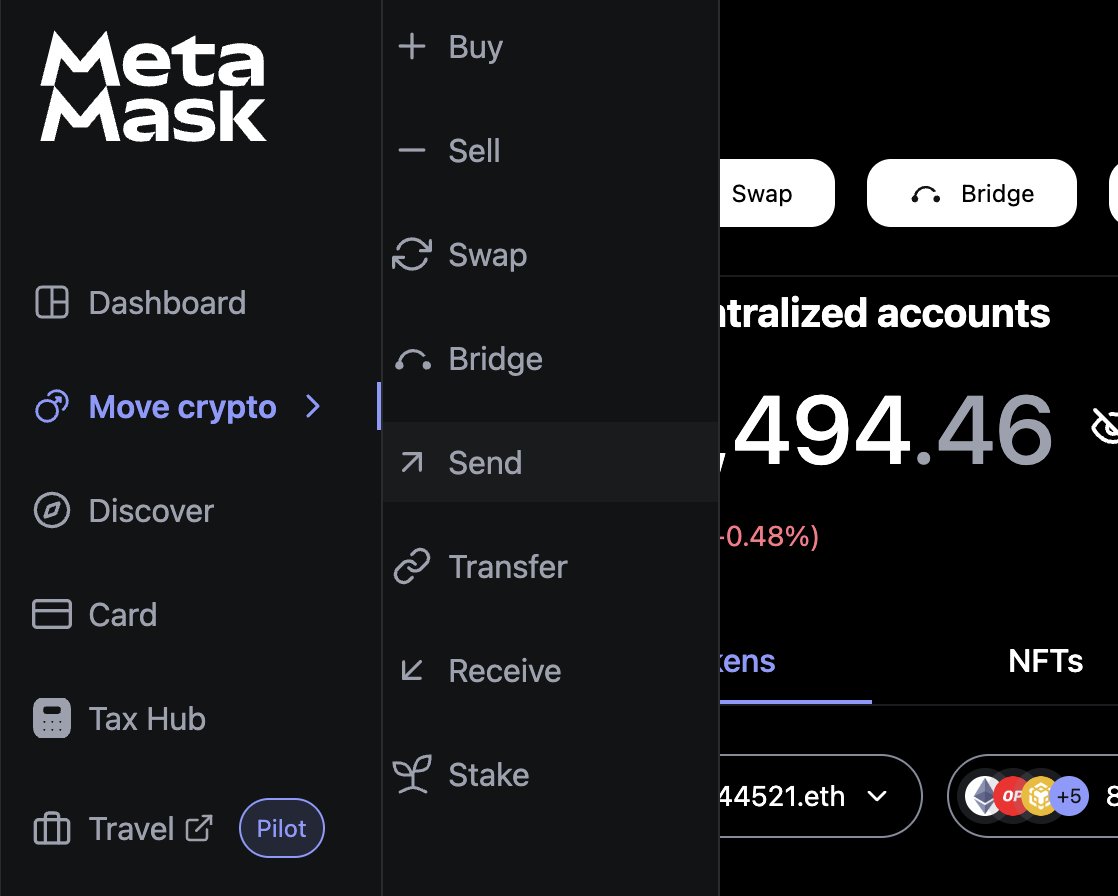The image size is (1118, 896).
Task: Click the Transfer chain-link icon
Action: point(412,567)
